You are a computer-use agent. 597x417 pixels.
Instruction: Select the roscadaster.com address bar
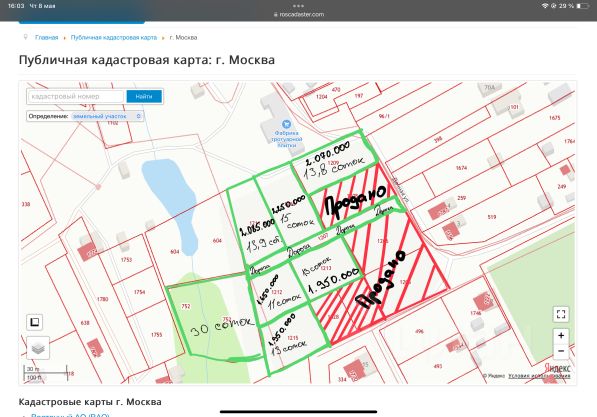[298, 14]
